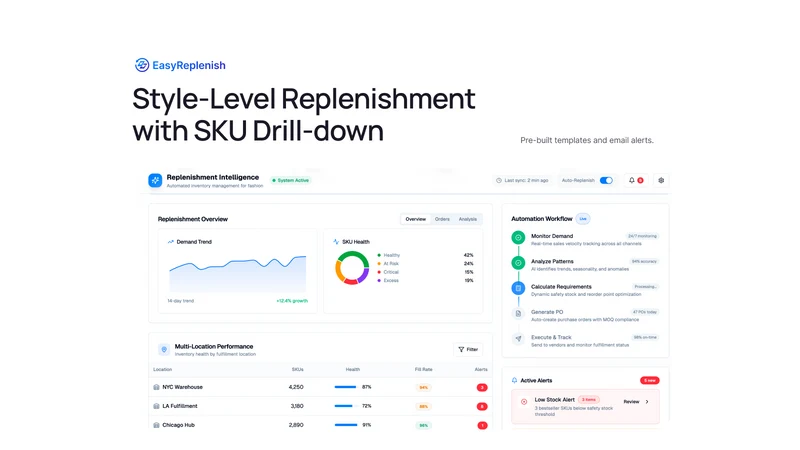Viewport: 800px width, 450px height.
Task: Click the Replenishment Intelligence blue app icon
Action: (155, 180)
